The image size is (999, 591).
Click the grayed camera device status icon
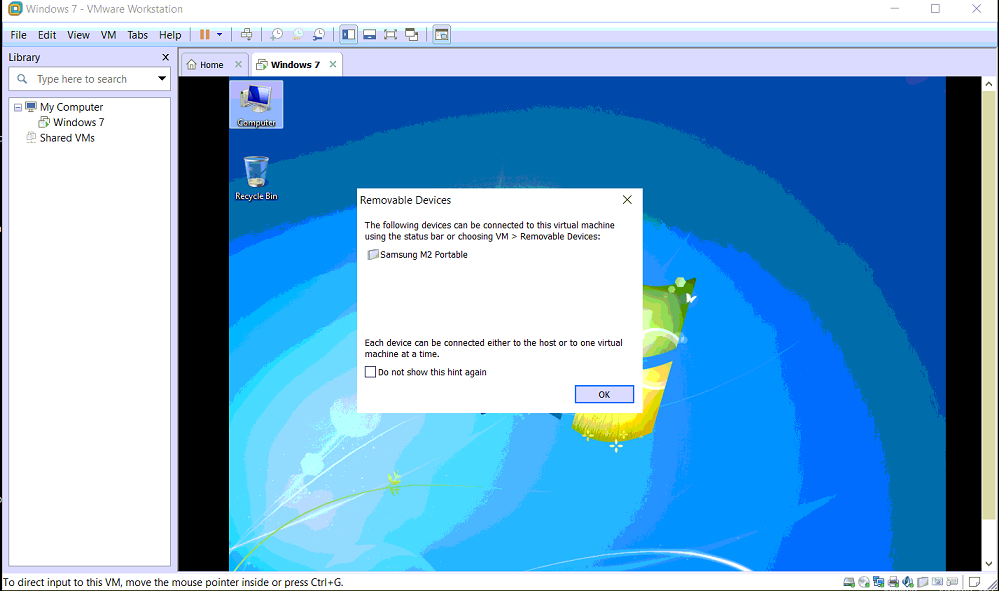[937, 581]
